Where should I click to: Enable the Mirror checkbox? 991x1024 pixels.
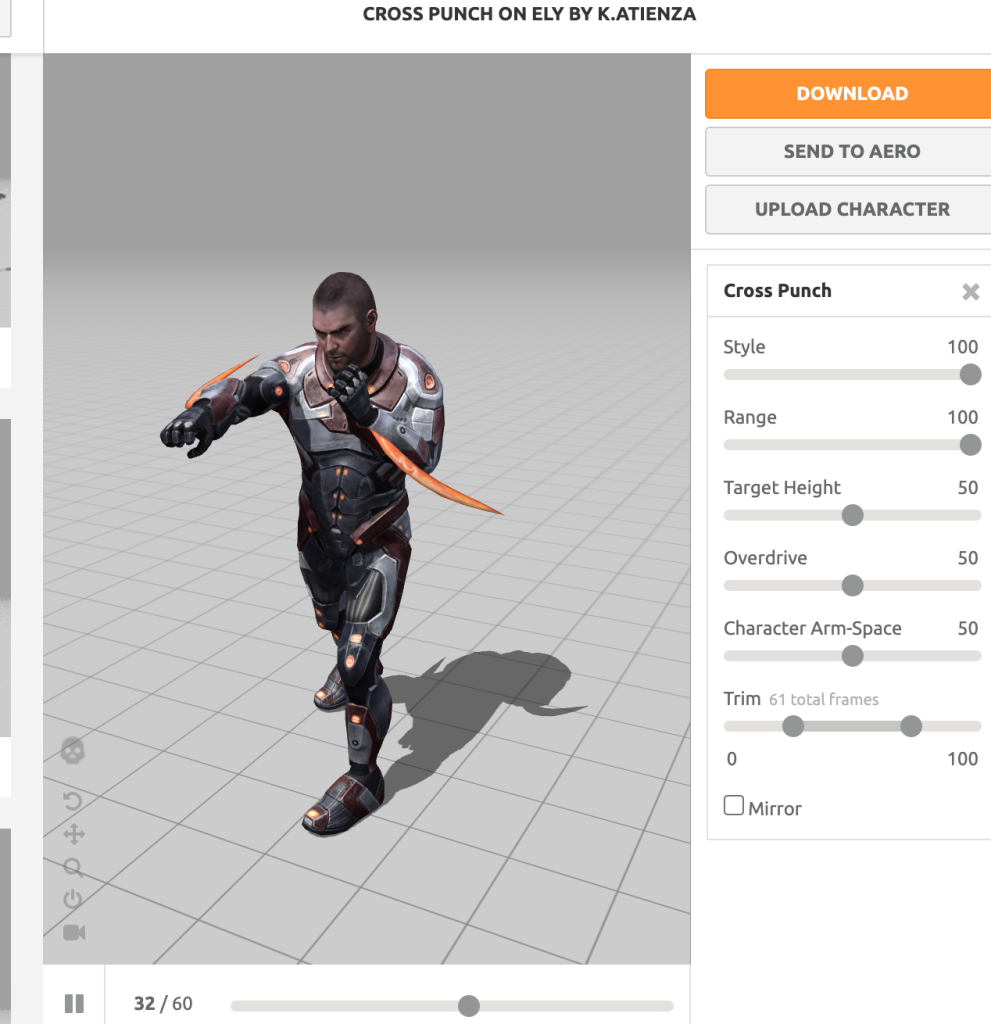click(x=734, y=806)
